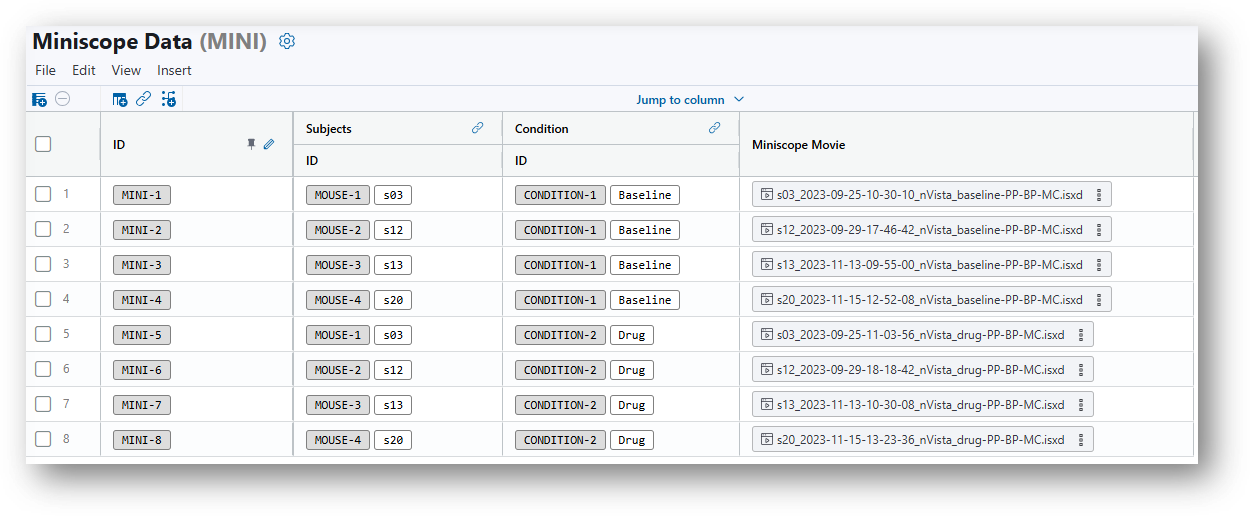Click the pin icon in ID column header
This screenshot has height=516, width=1250.
(252, 144)
